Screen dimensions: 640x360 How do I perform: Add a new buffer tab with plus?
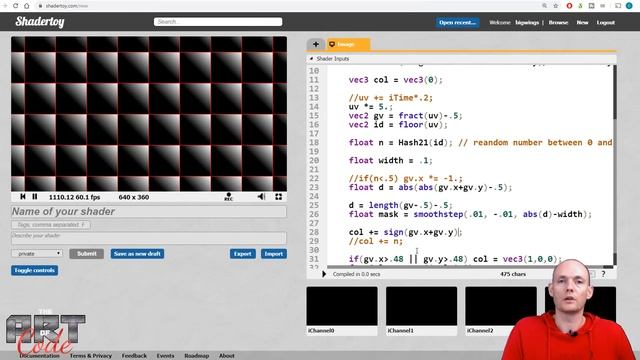(x=316, y=44)
